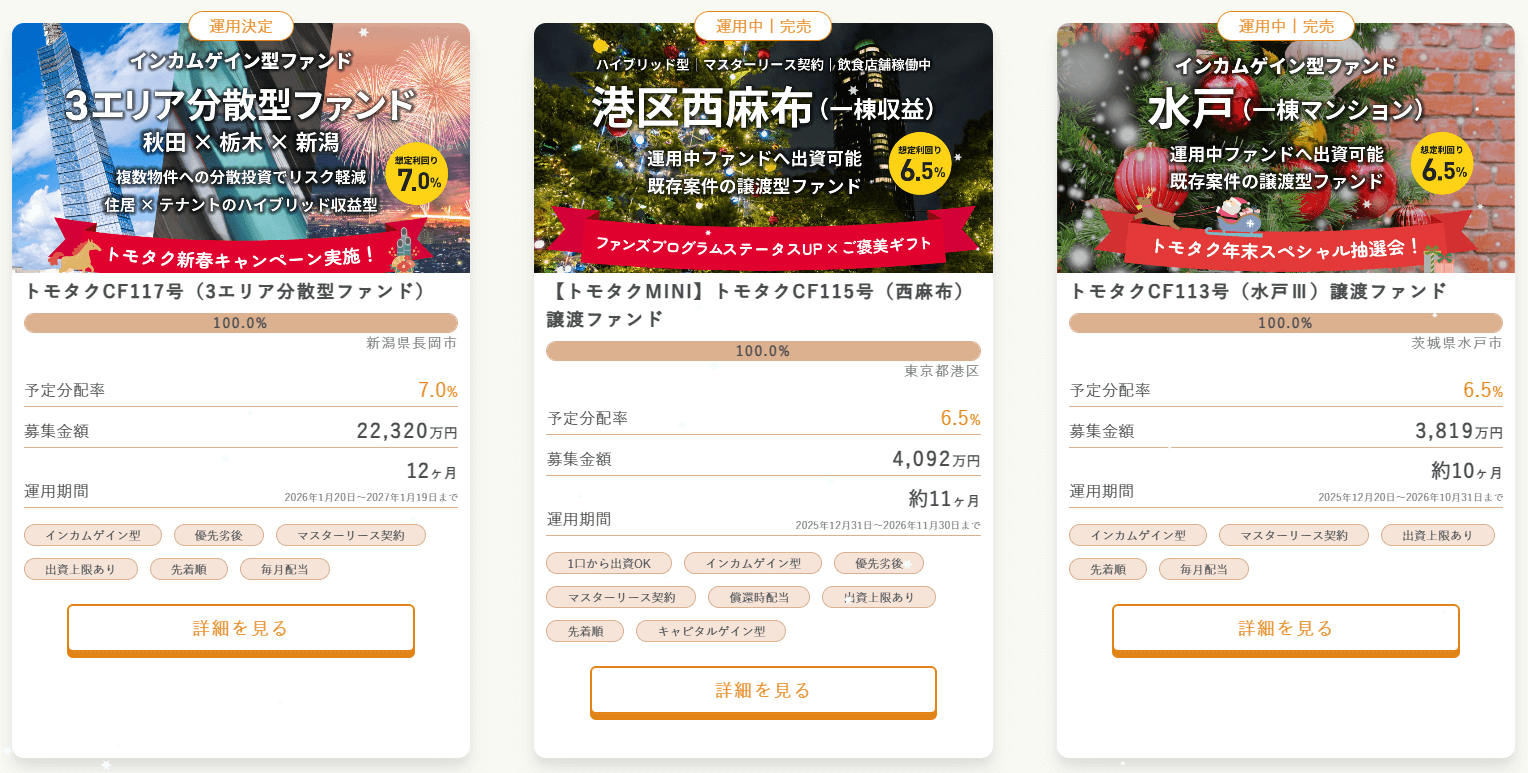
Task: Select the 1口から出資OK tag on CF115 card
Action: click(x=609, y=563)
